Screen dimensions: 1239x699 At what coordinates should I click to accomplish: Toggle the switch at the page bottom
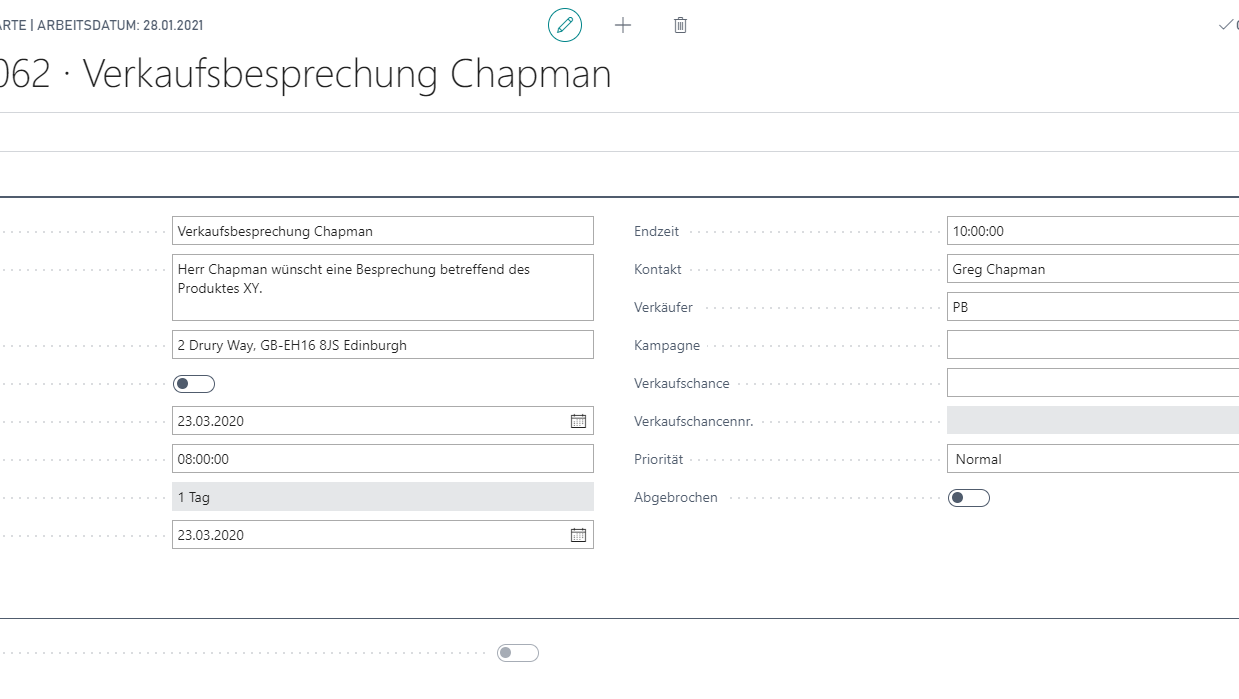click(x=517, y=653)
